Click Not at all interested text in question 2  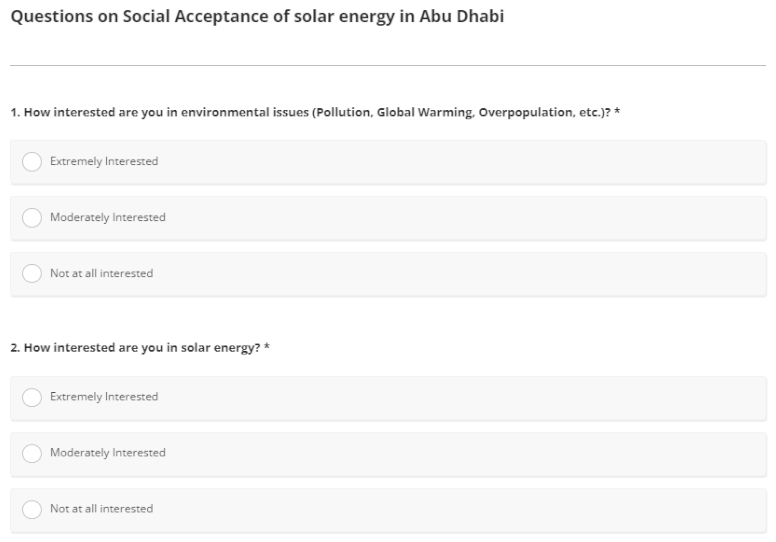[x=102, y=510]
